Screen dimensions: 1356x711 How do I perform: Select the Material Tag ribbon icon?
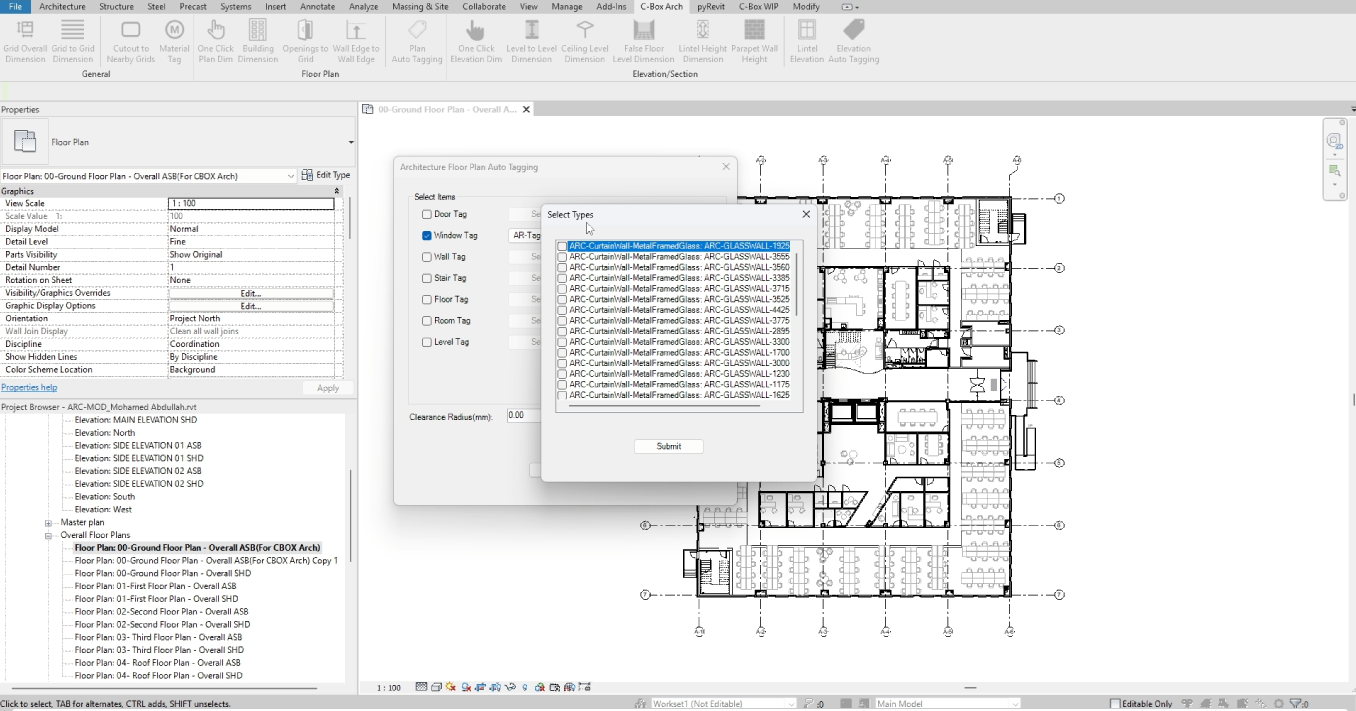(x=174, y=31)
